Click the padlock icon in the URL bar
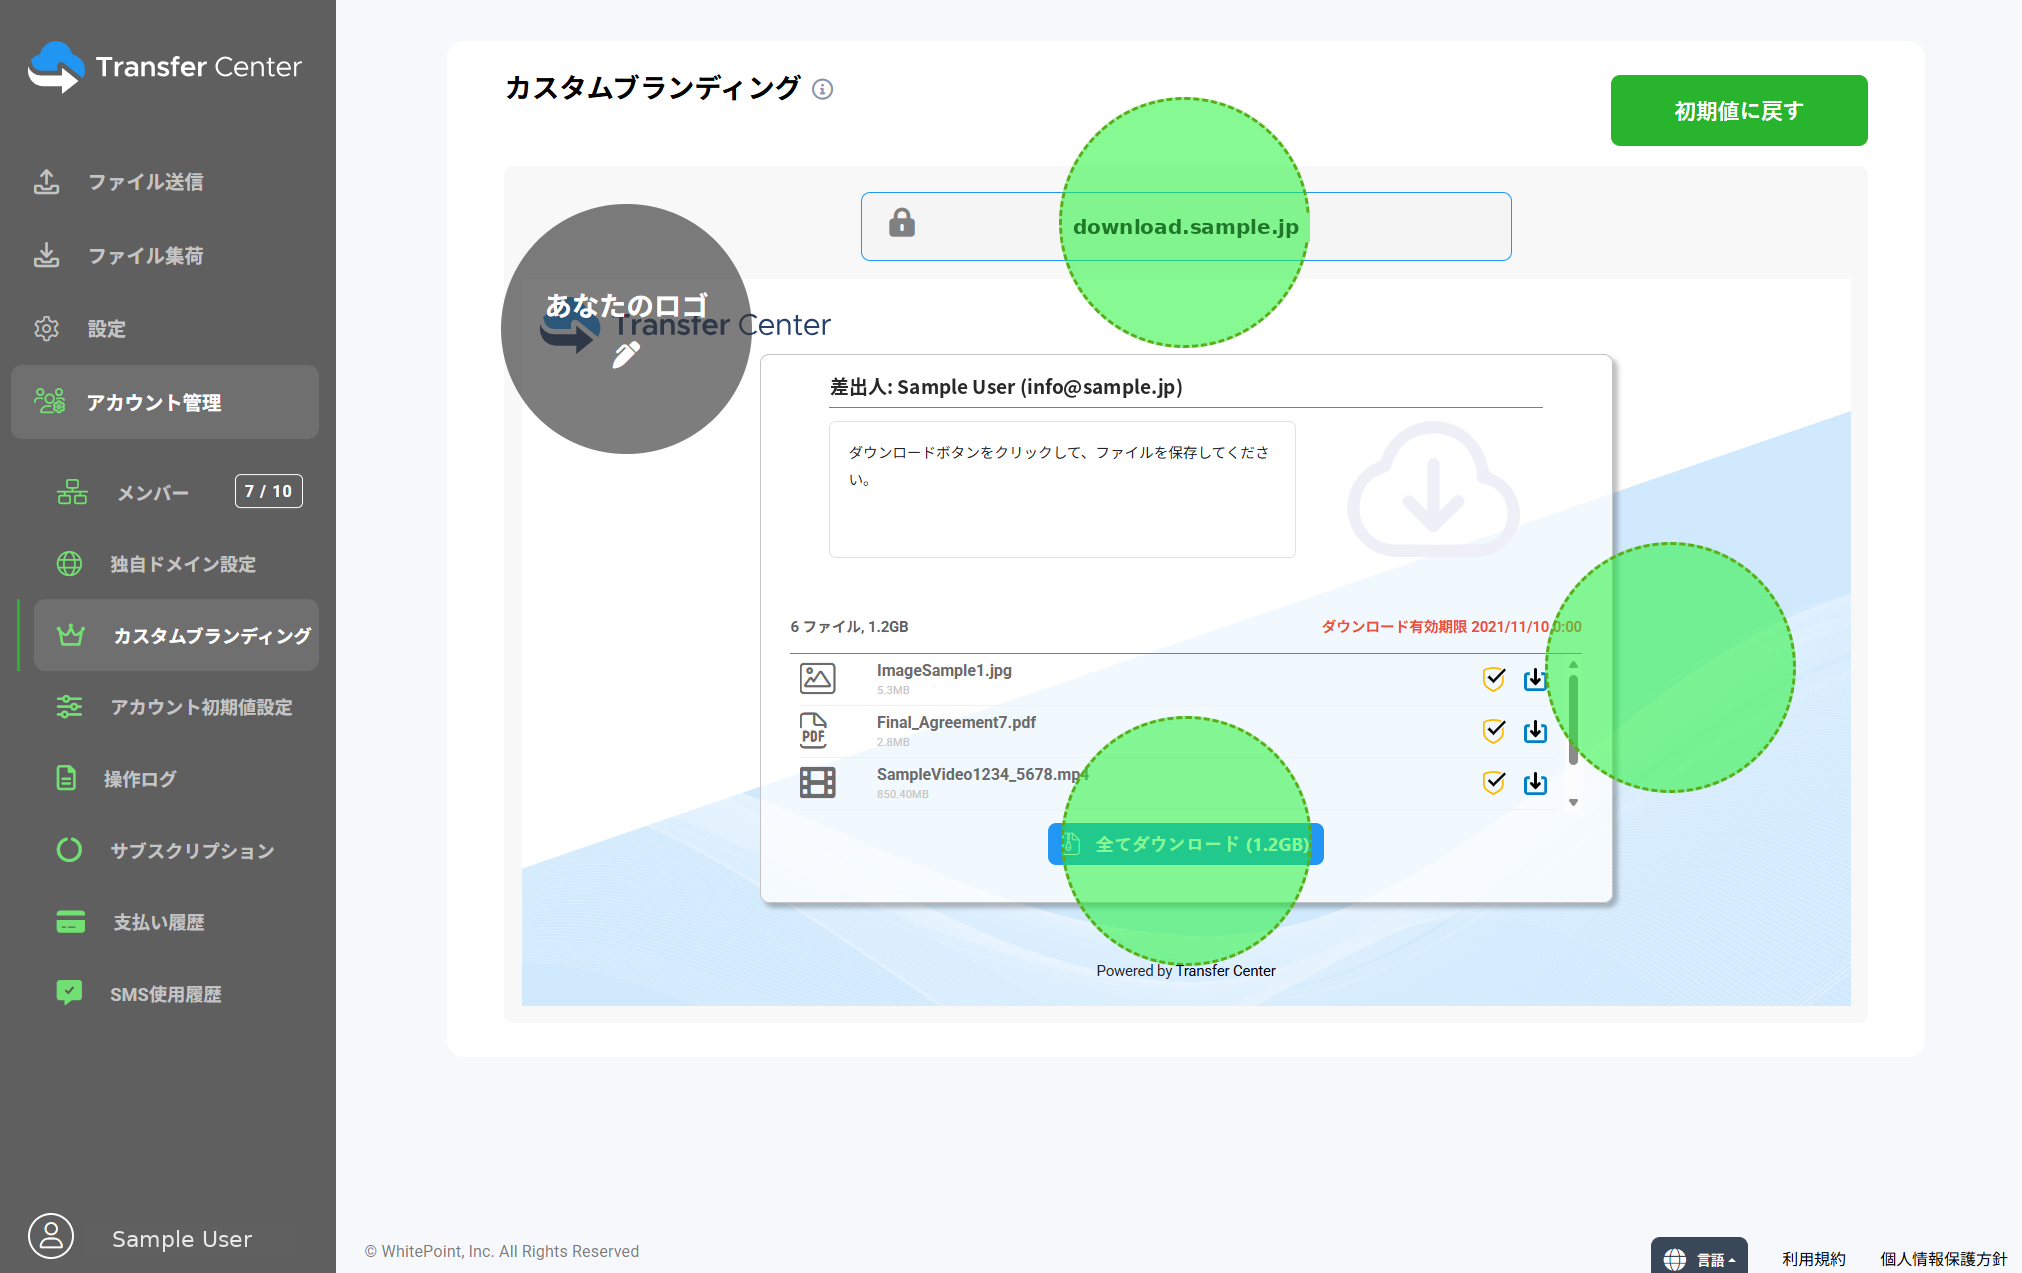The height and width of the screenshot is (1273, 2022). click(902, 222)
